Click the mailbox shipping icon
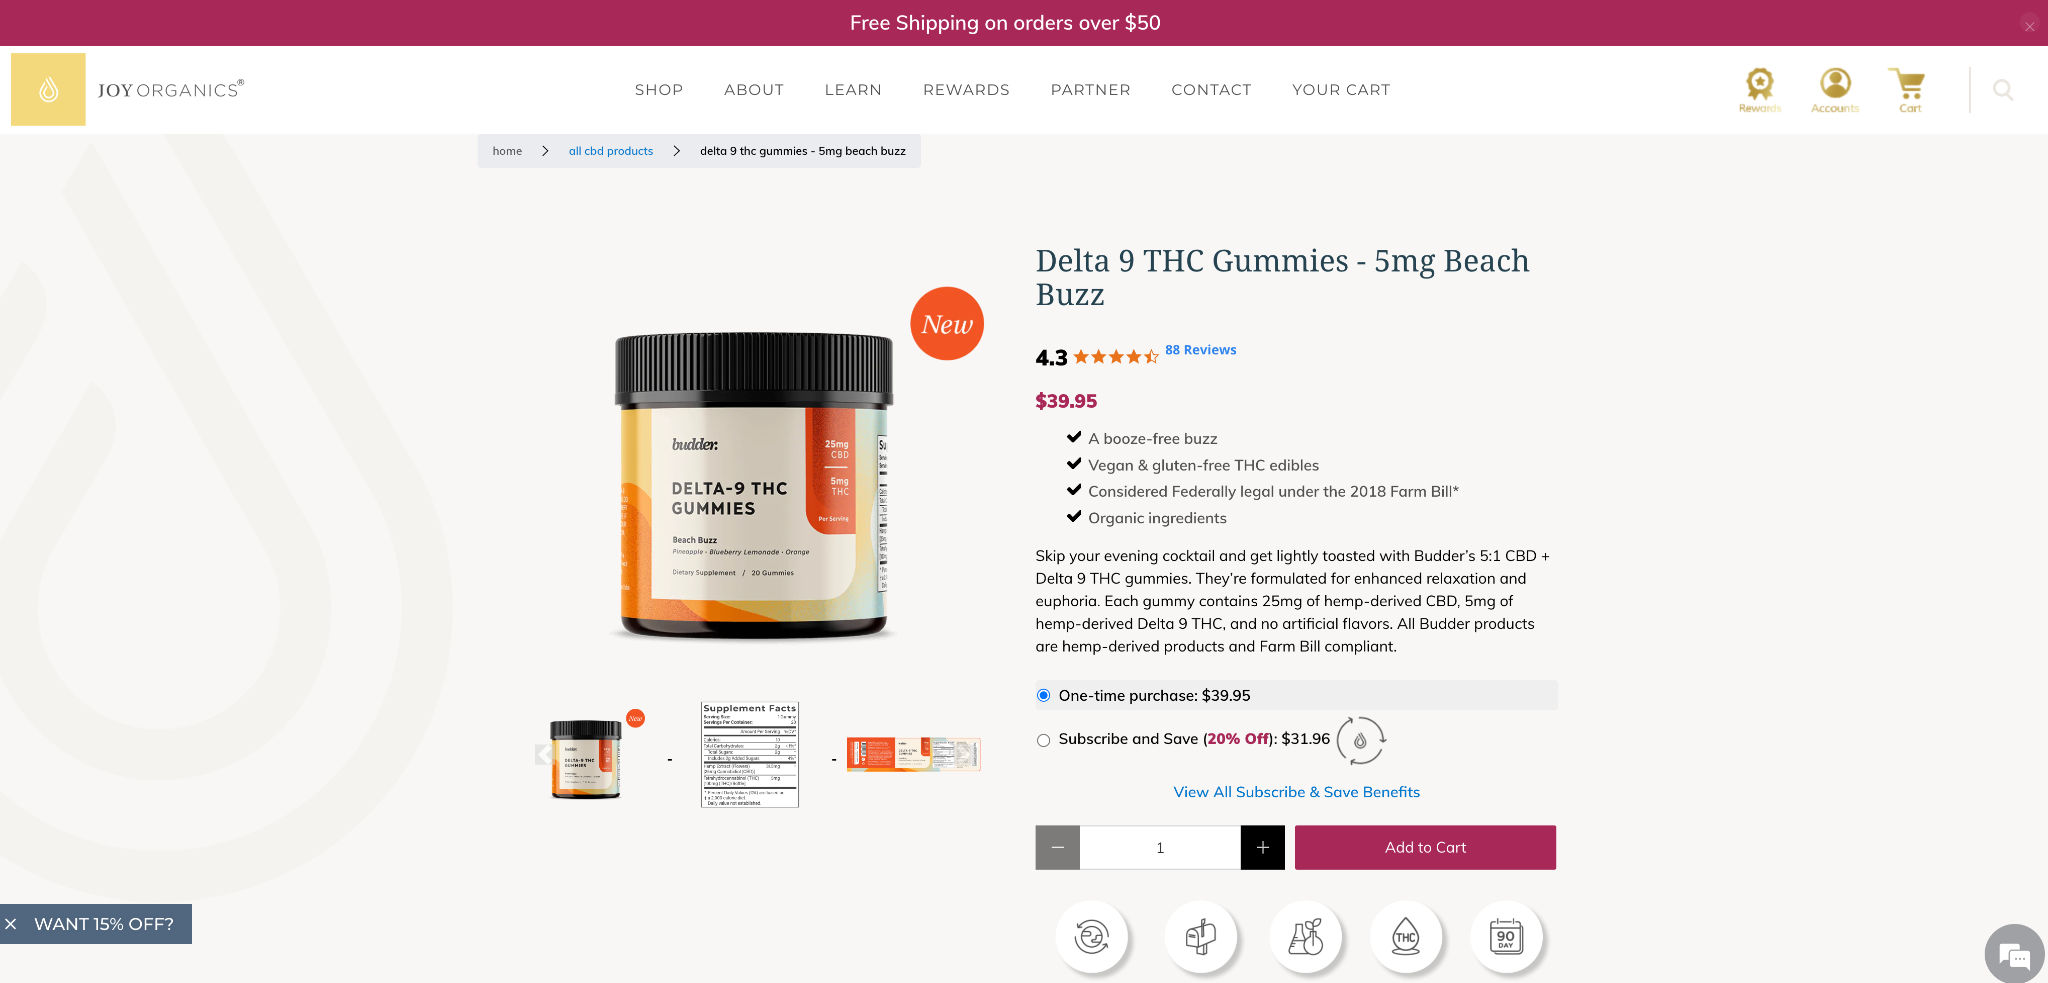 (1200, 937)
